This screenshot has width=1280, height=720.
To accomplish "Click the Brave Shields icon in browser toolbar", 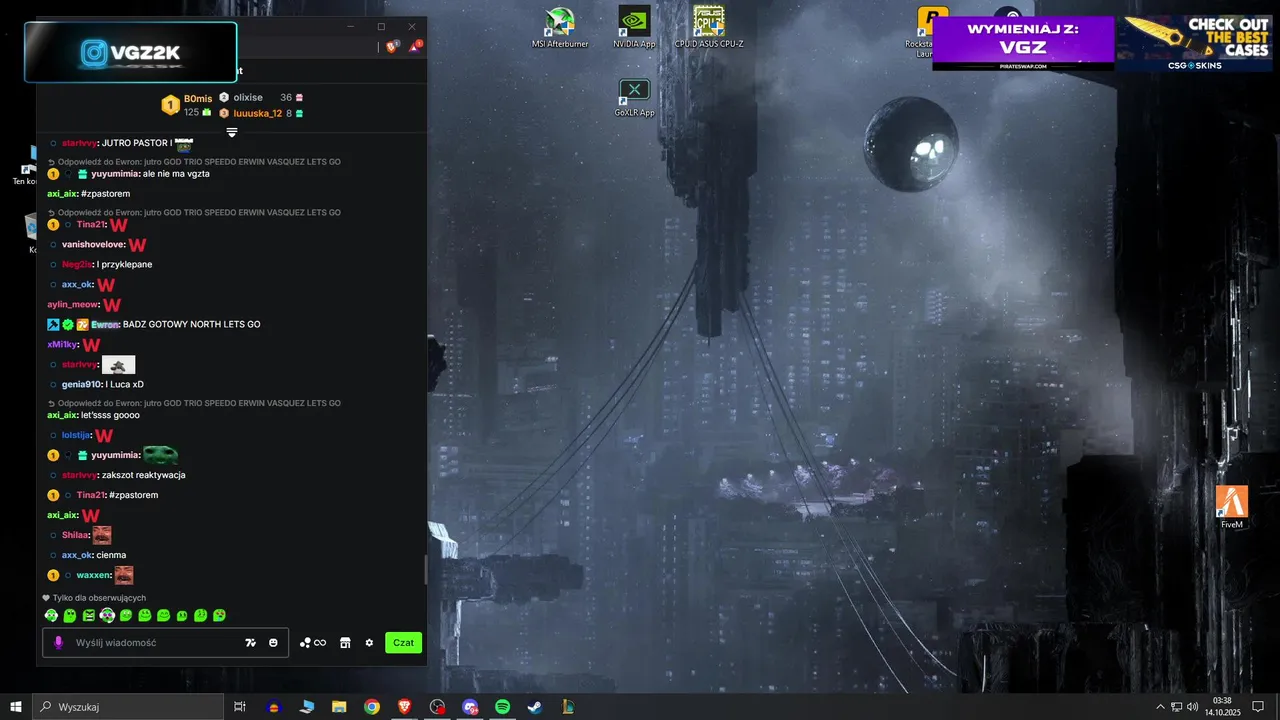I will pyautogui.click(x=393, y=46).
